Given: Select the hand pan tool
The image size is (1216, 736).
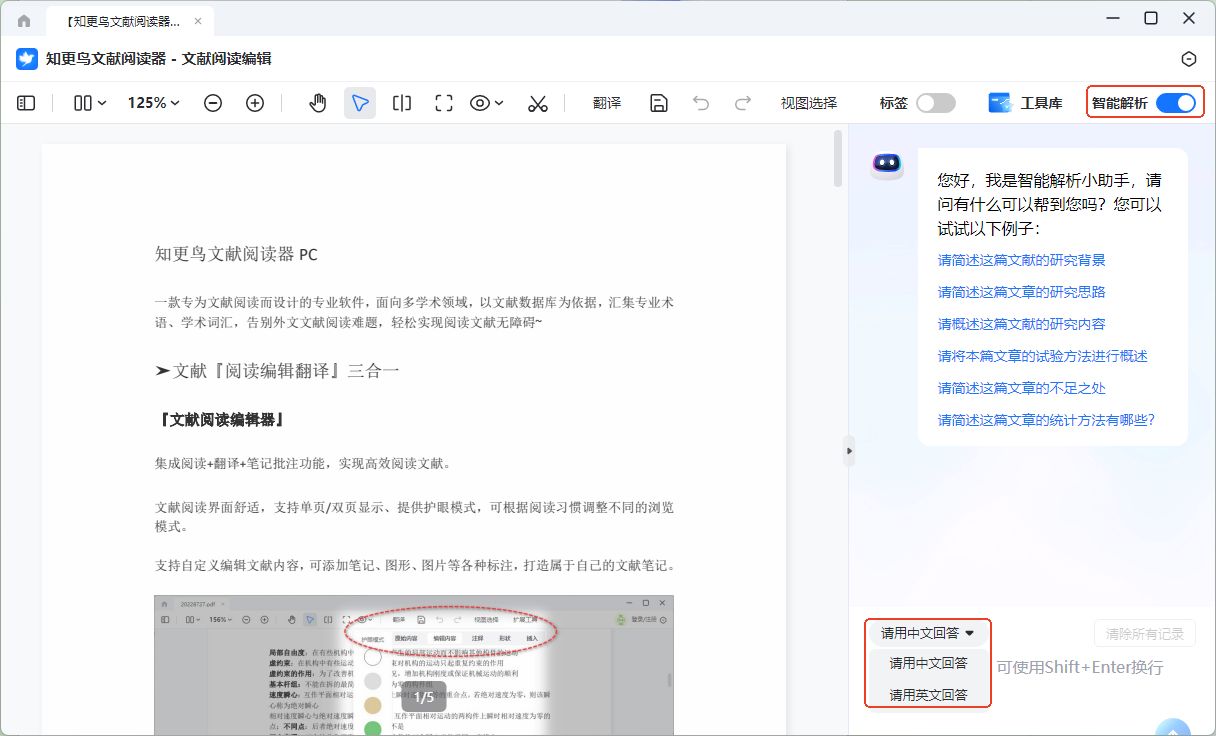Looking at the screenshot, I should [318, 103].
